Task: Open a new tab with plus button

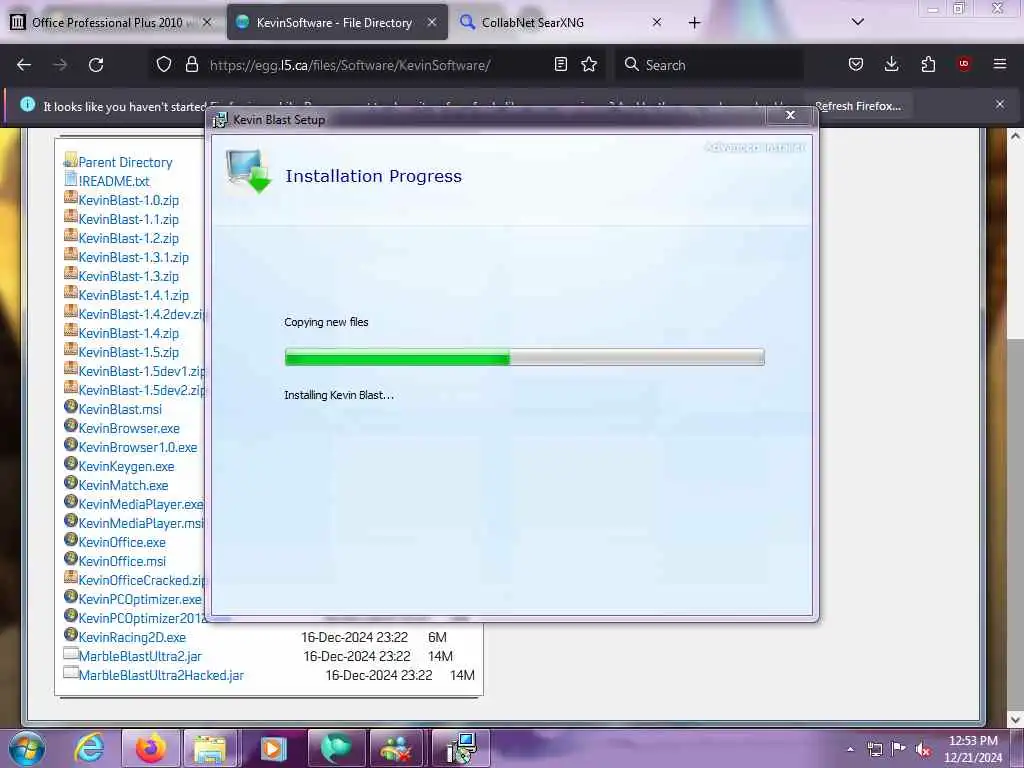Action: [x=694, y=23]
